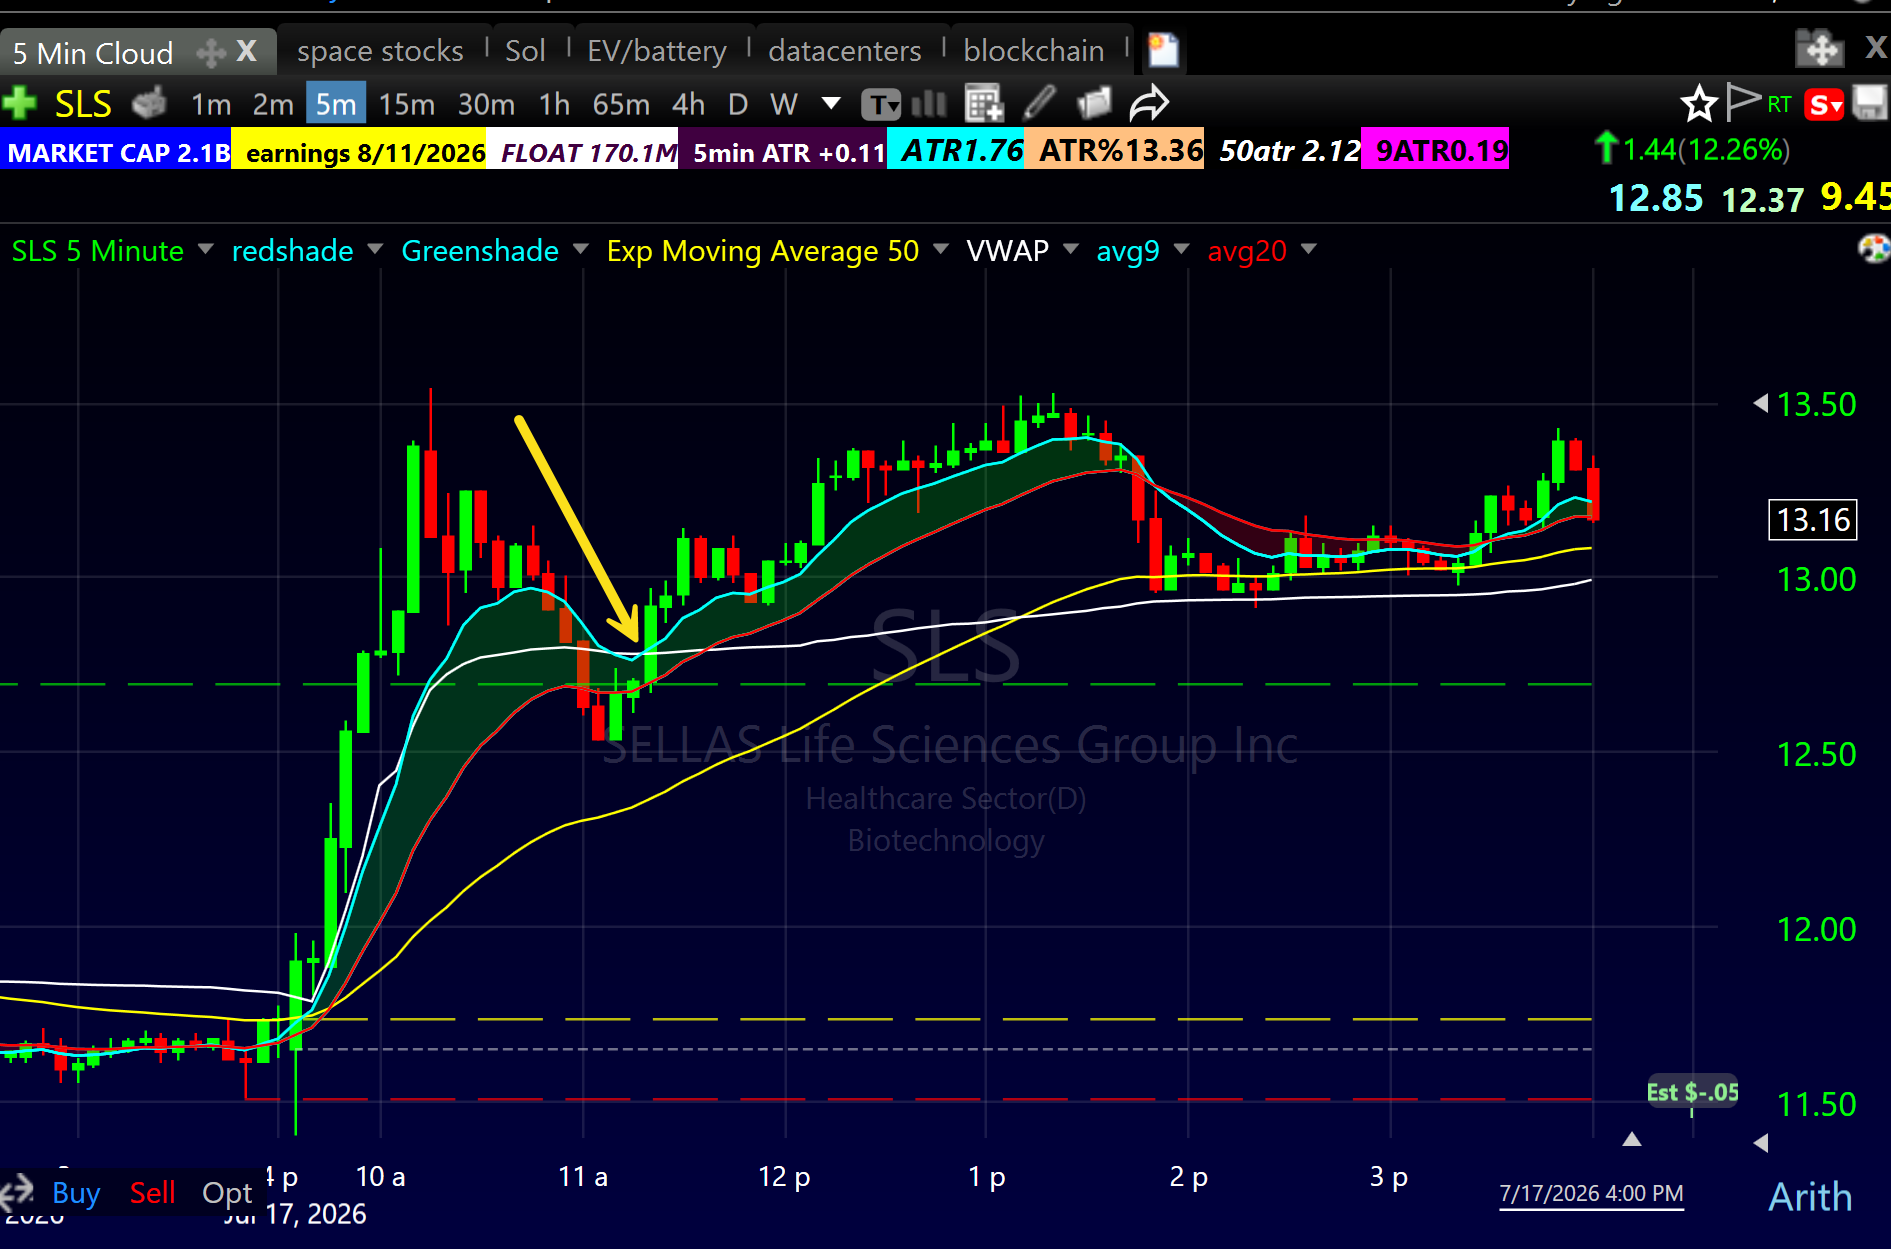Click the earnings 8/11/2026 yellow label
Viewport: 1891px width, 1249px height.
pyautogui.click(x=360, y=151)
